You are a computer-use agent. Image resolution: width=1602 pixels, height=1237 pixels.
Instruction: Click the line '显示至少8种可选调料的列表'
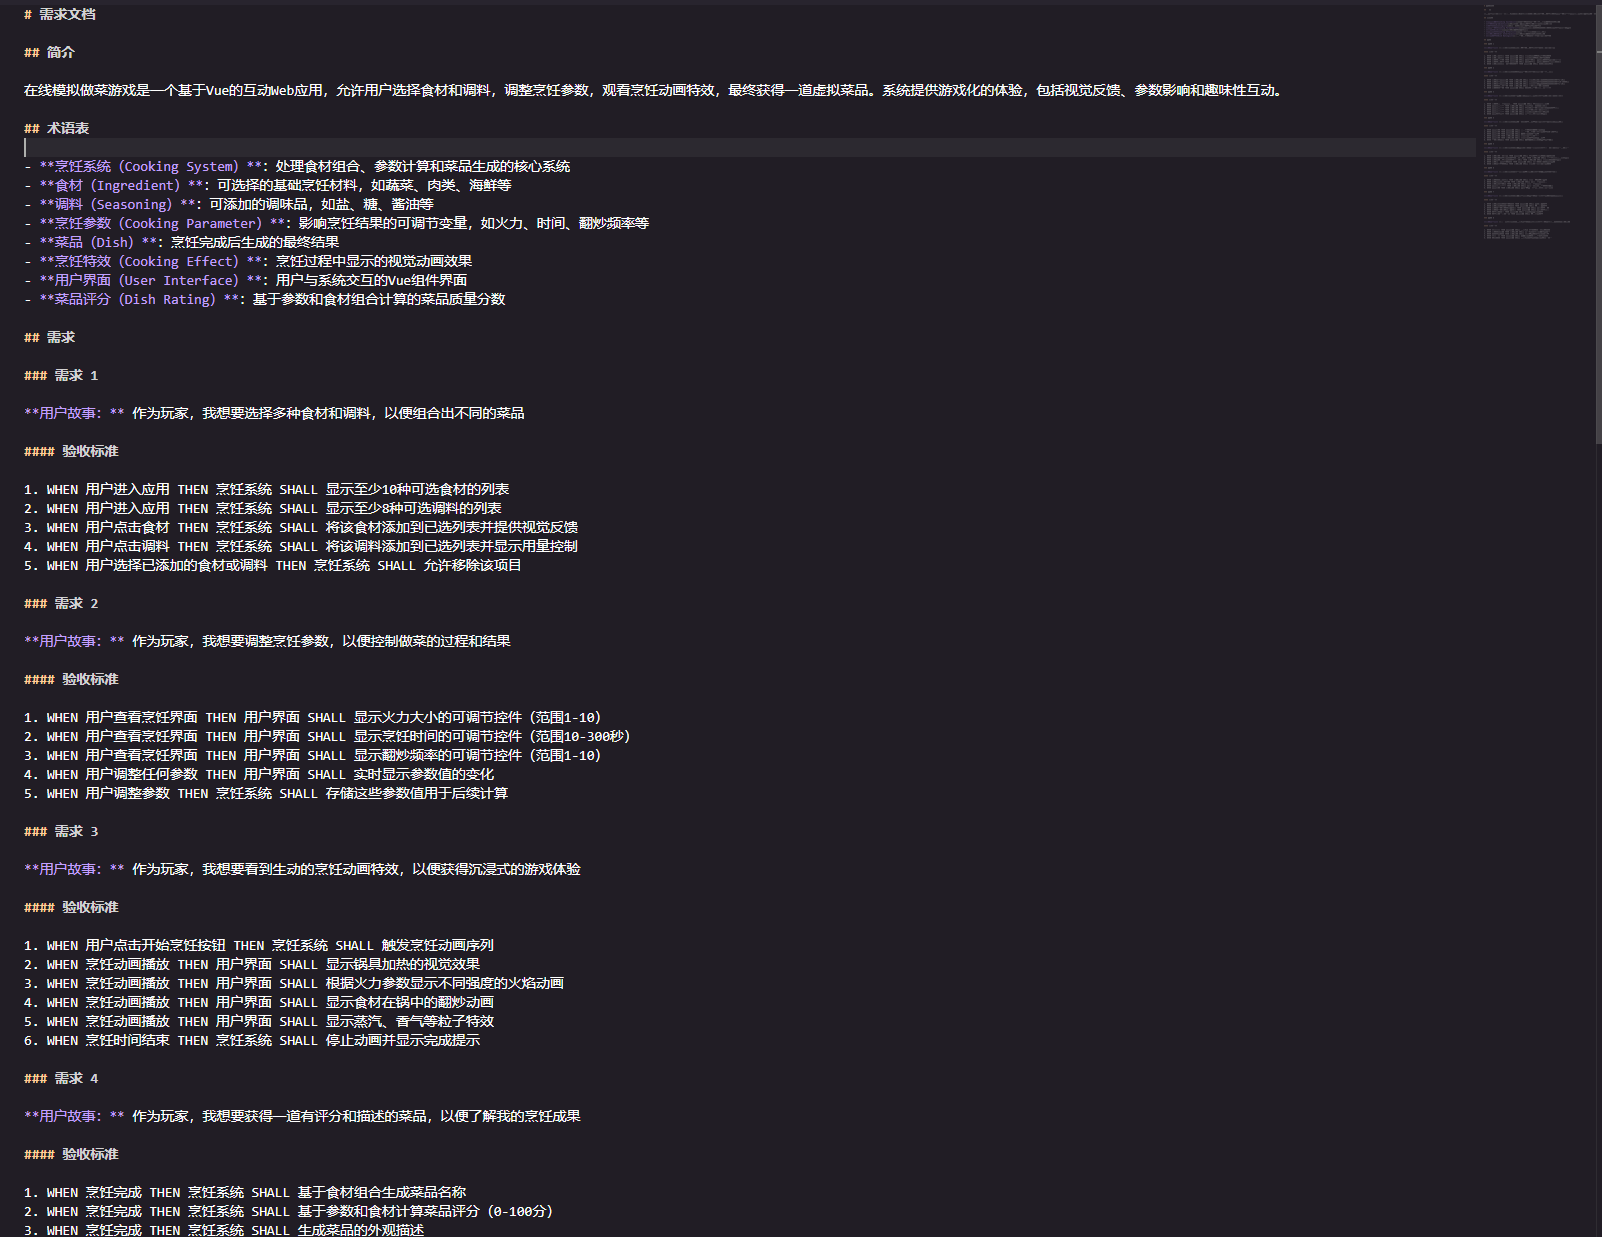263,508
